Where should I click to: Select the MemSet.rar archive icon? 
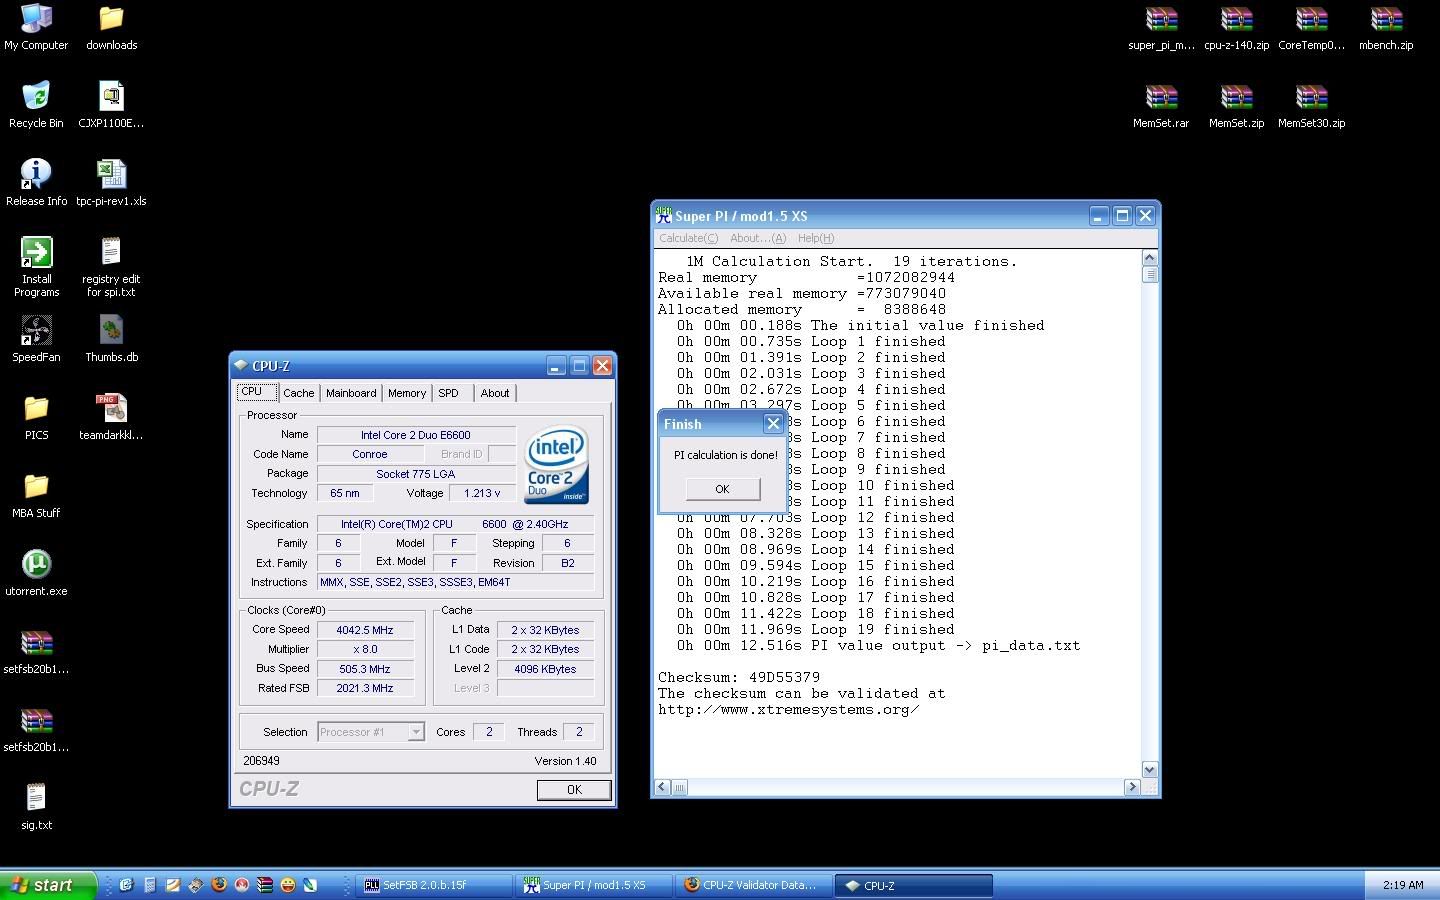1161,105
